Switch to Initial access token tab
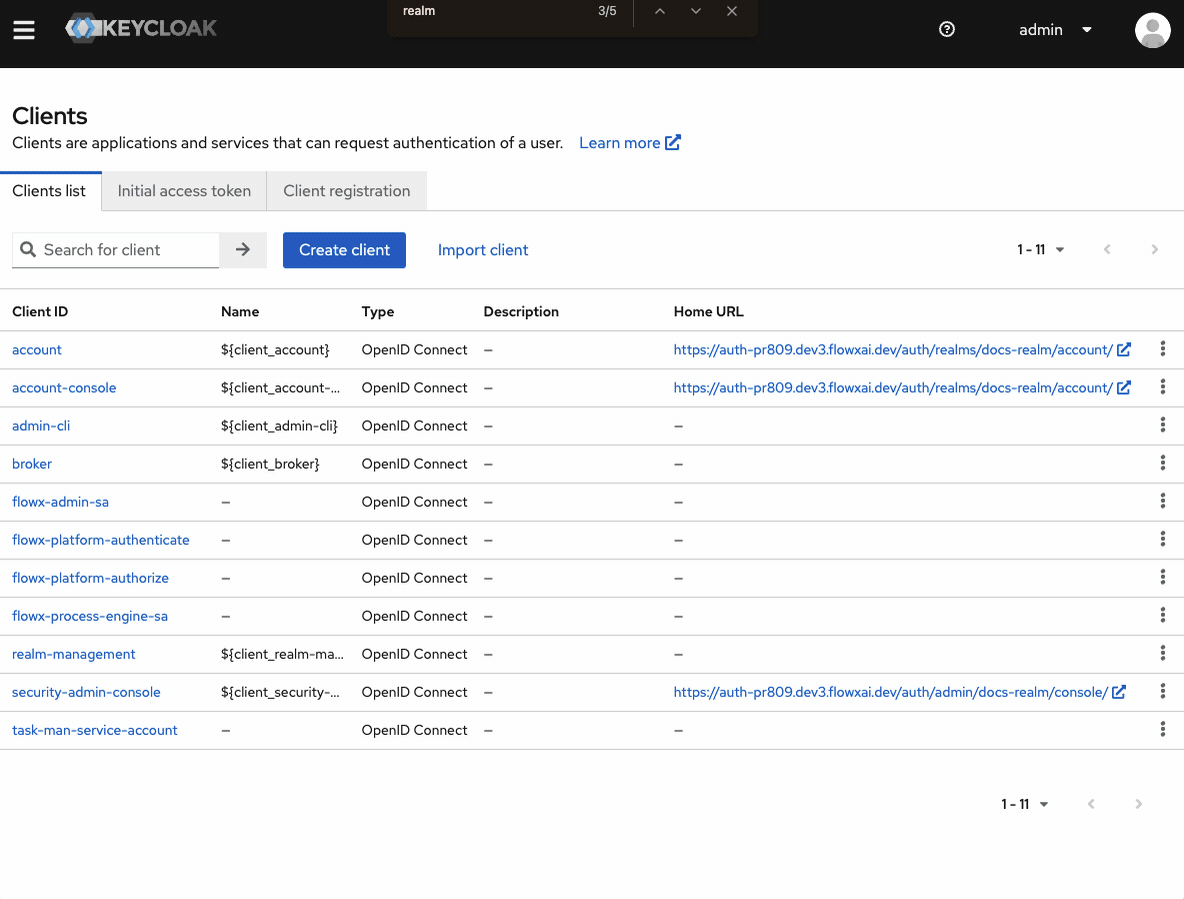The image size is (1184, 899). [x=184, y=191]
